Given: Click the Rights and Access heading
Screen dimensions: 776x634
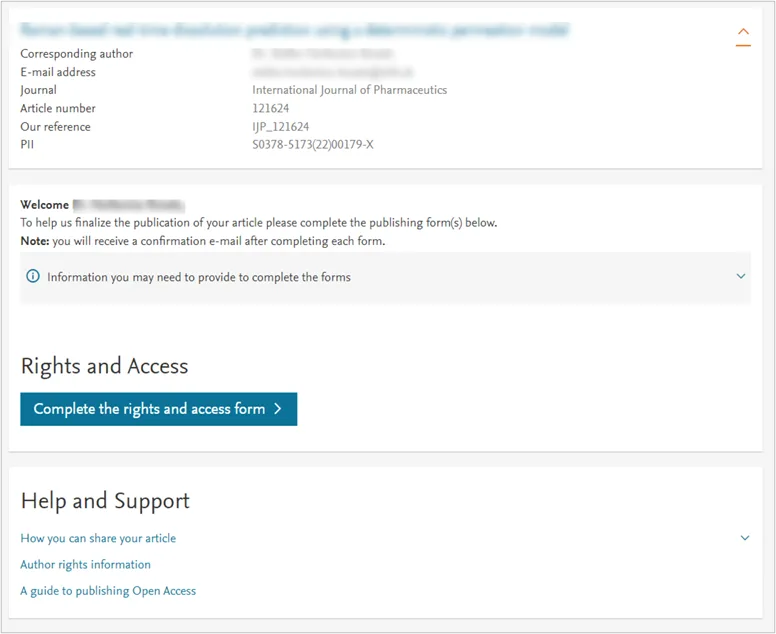Looking at the screenshot, I should (x=104, y=366).
